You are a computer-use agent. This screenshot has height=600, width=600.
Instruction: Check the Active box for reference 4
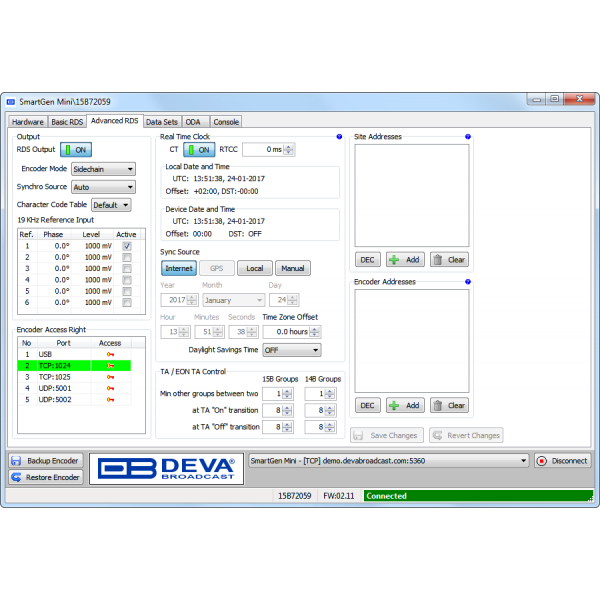(x=127, y=280)
